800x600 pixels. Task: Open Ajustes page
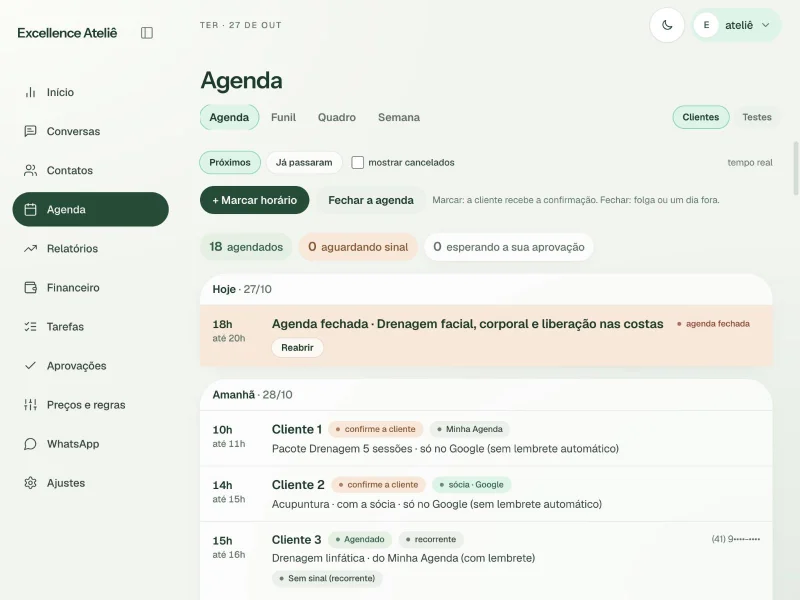(x=90, y=483)
